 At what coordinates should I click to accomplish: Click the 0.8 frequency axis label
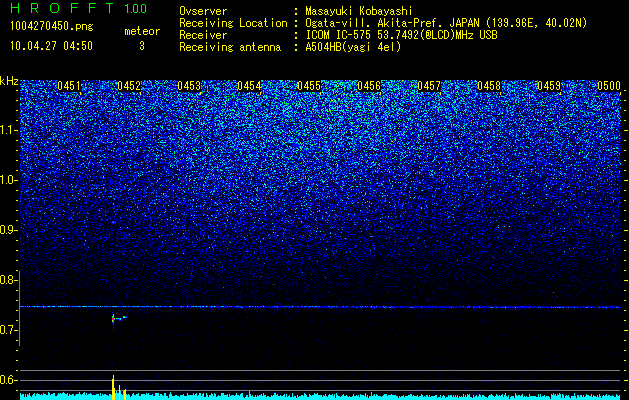click(x=8, y=280)
